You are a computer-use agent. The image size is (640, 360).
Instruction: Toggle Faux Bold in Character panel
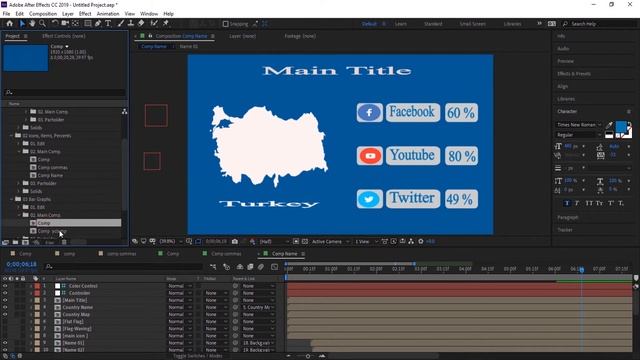click(567, 203)
